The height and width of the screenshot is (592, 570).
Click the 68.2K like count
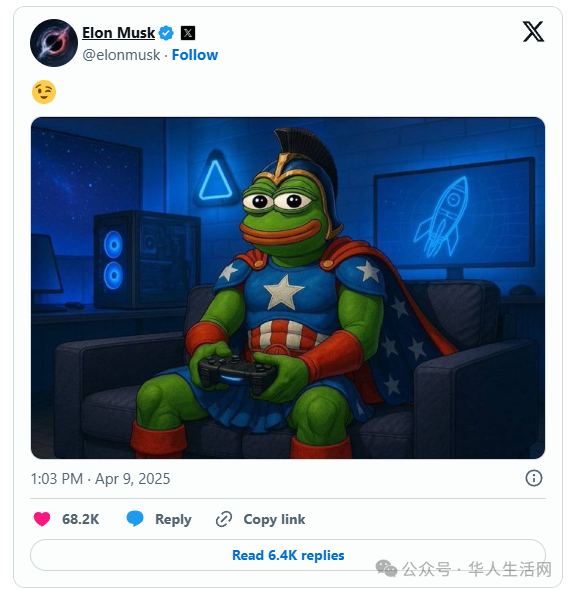80,520
